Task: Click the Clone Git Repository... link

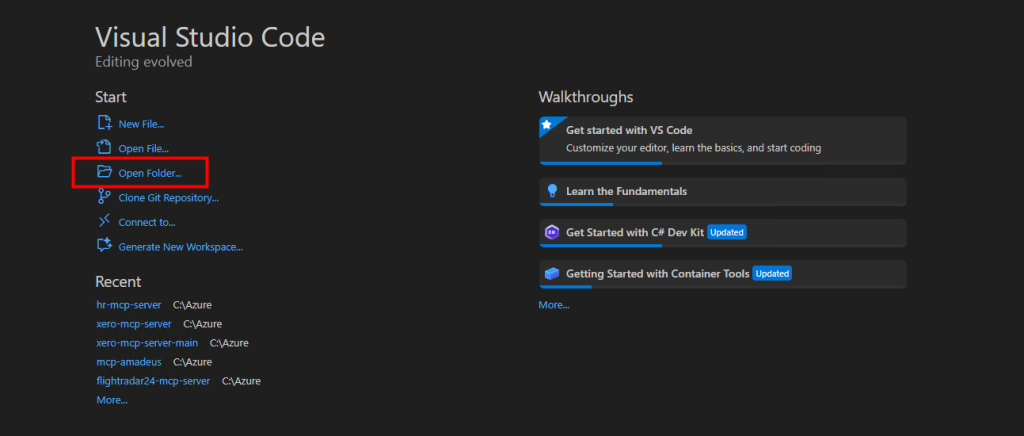Action: coord(168,198)
